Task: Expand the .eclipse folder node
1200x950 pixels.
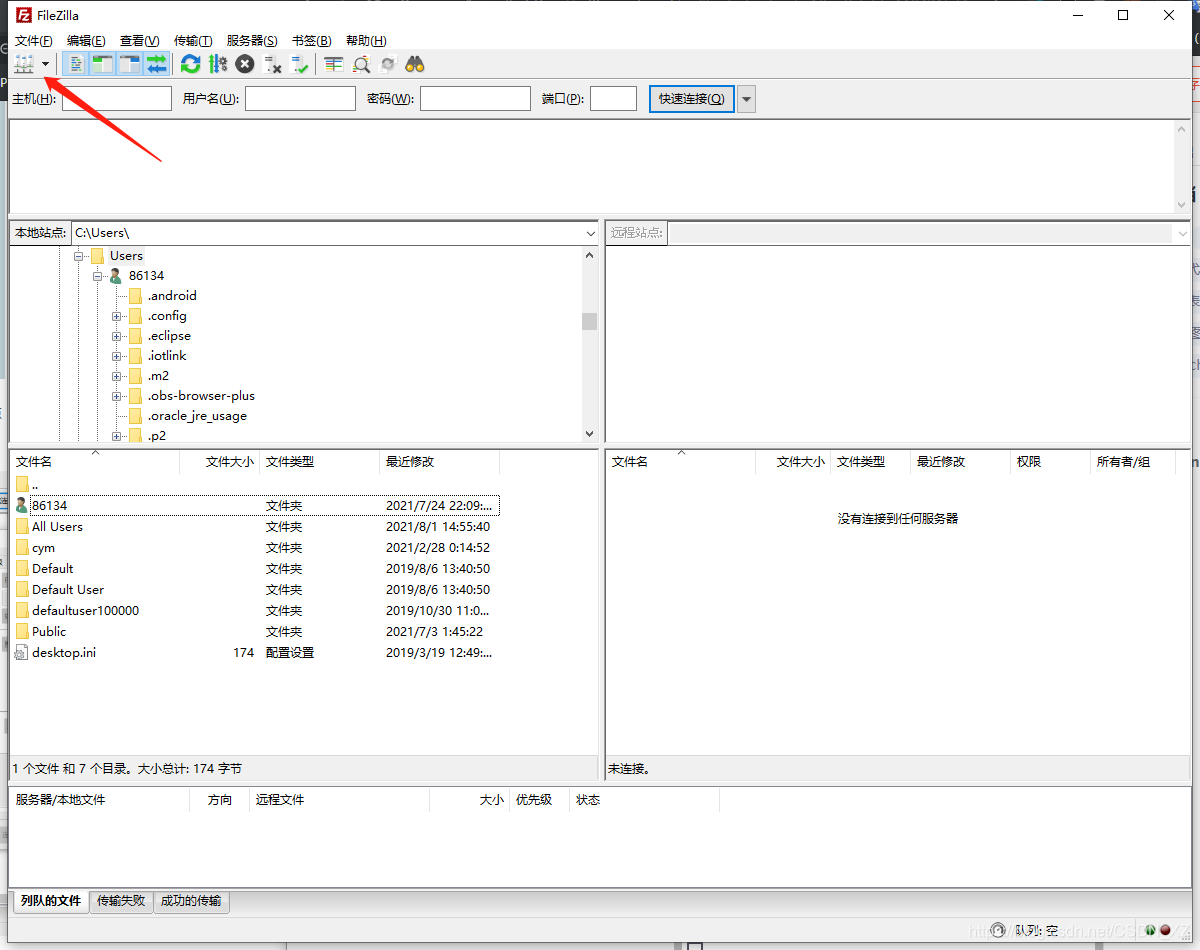Action: coord(117,336)
